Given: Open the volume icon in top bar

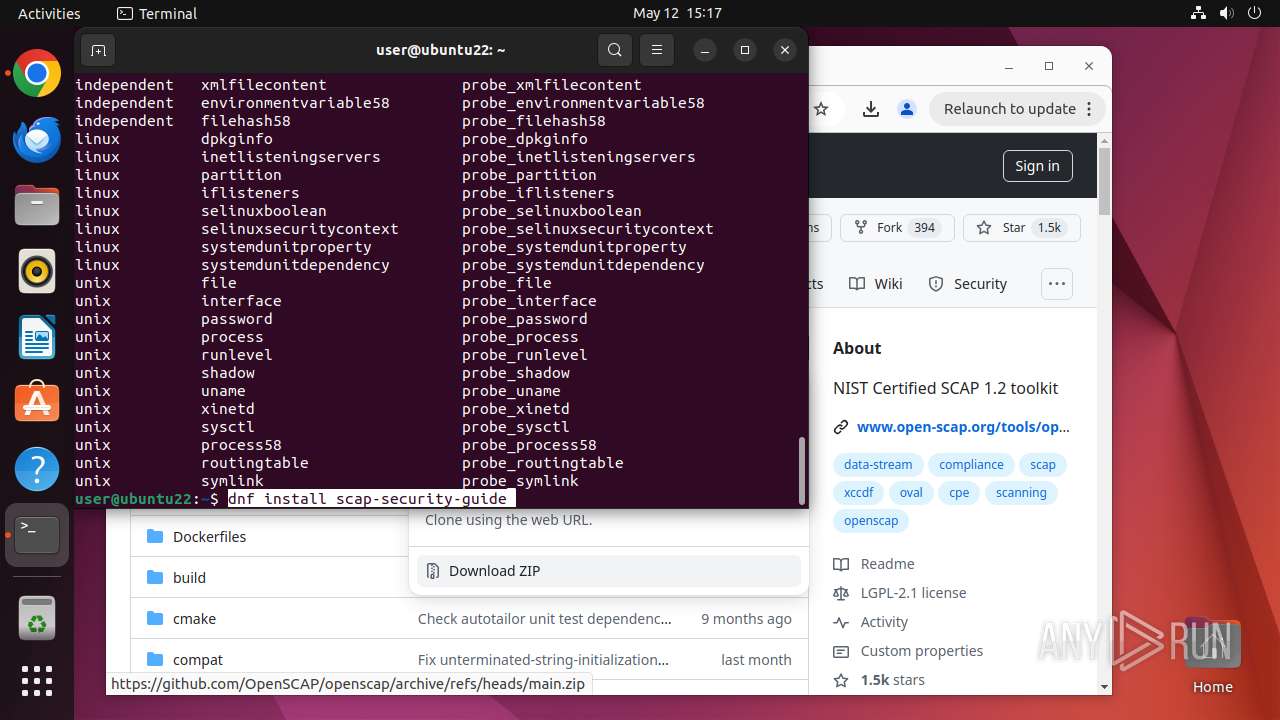Looking at the screenshot, I should [1227, 14].
